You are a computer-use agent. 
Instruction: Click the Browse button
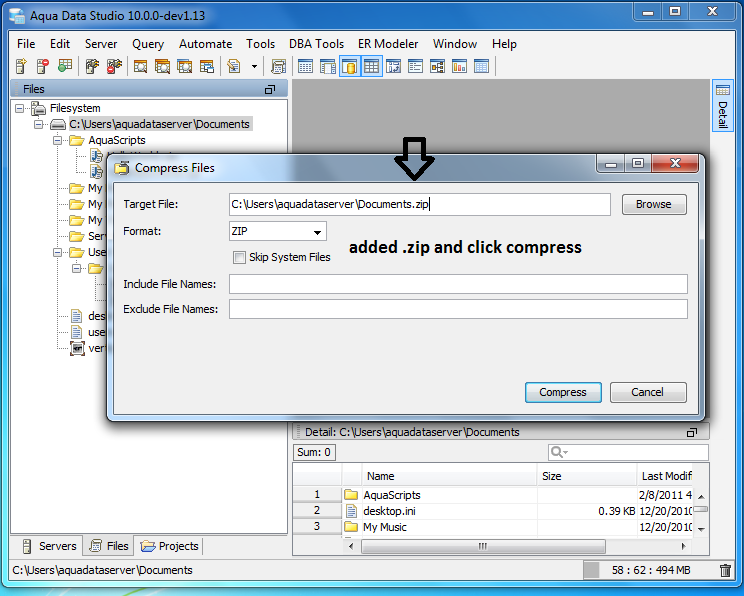[654, 205]
